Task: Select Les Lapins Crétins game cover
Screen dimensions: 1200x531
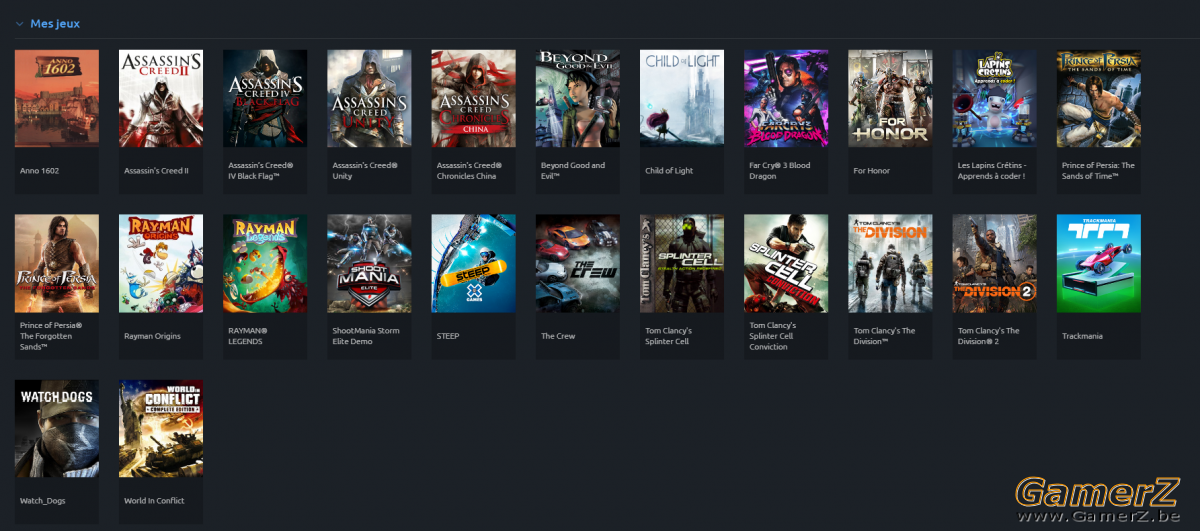Action: coord(994,99)
